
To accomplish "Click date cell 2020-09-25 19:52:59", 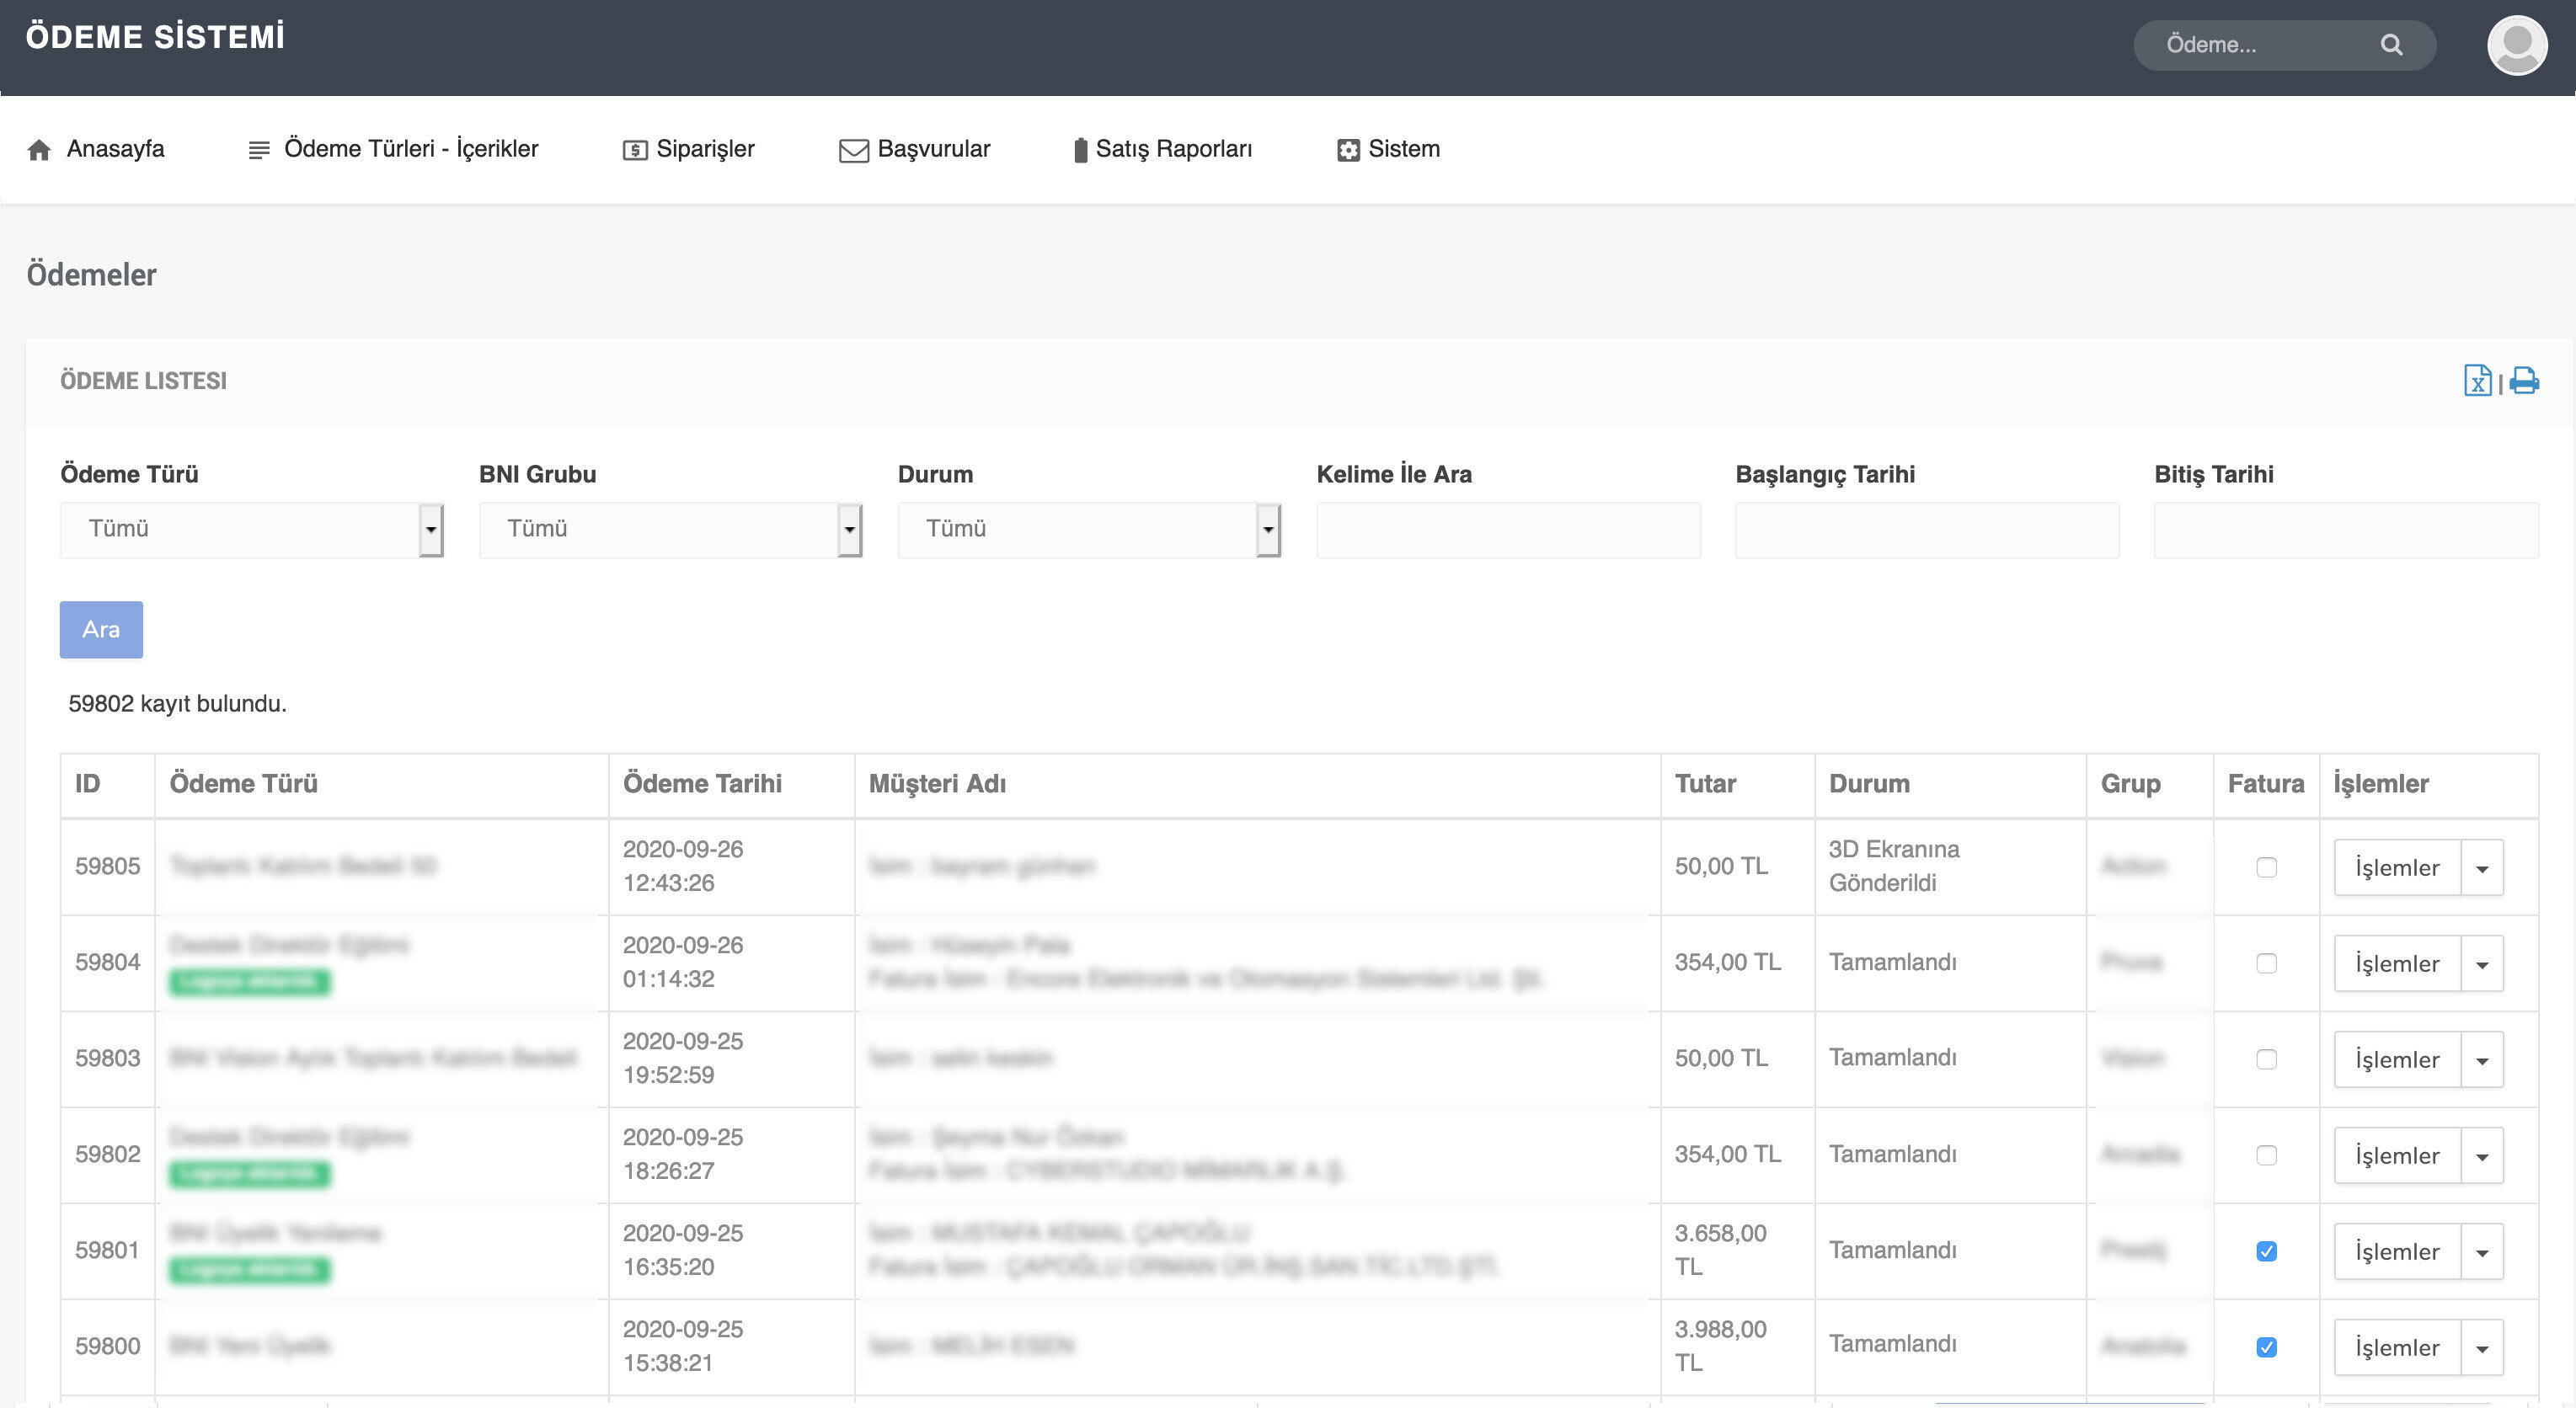I will point(731,1058).
